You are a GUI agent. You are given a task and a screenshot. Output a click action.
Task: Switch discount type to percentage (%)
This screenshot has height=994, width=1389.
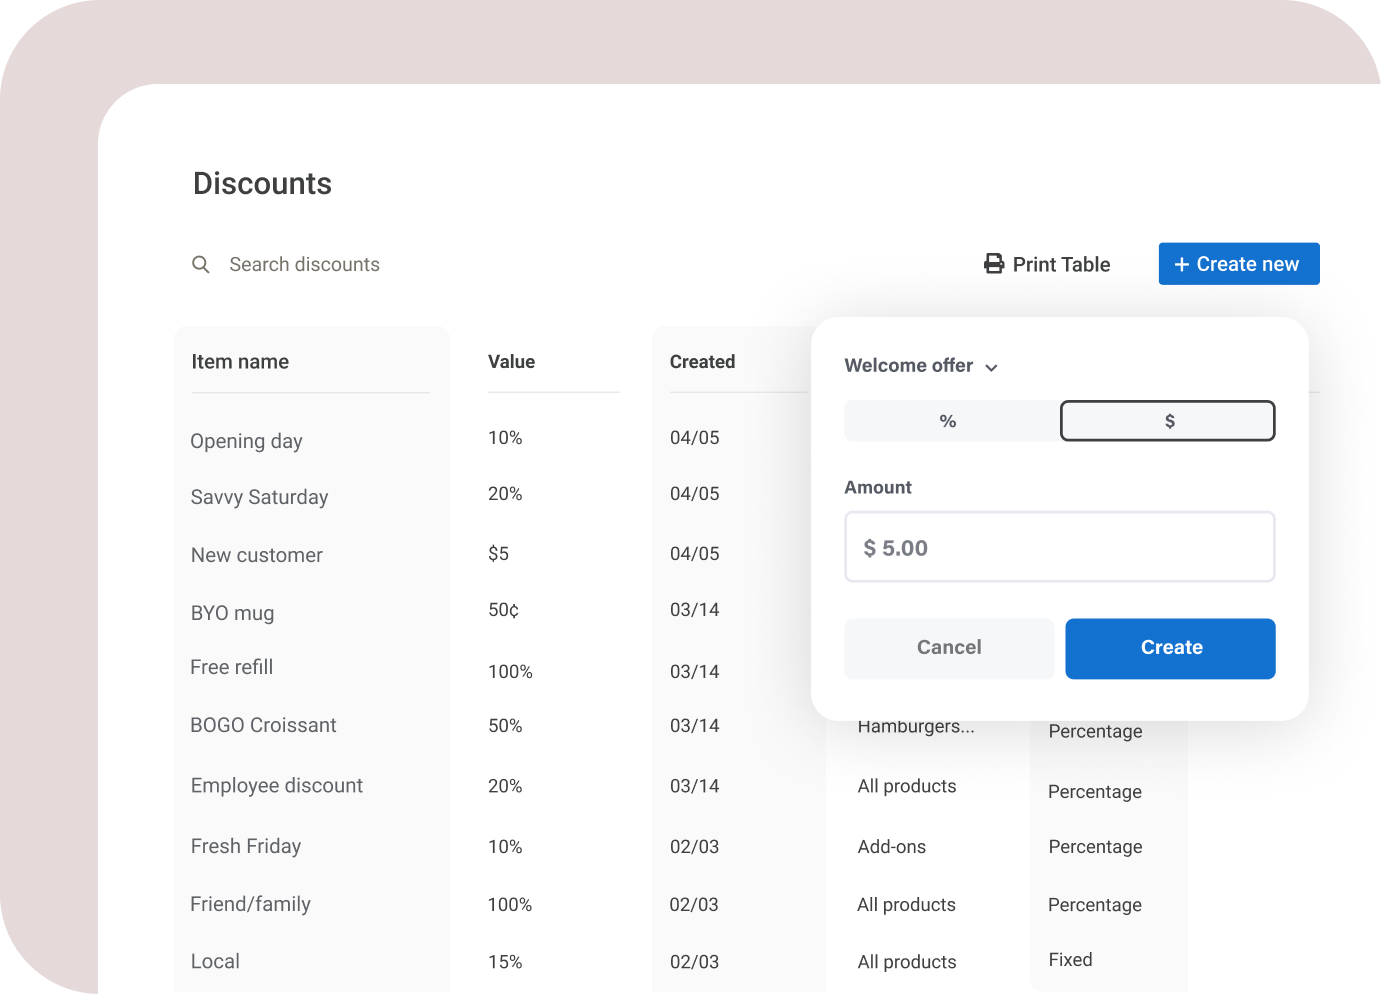947,421
